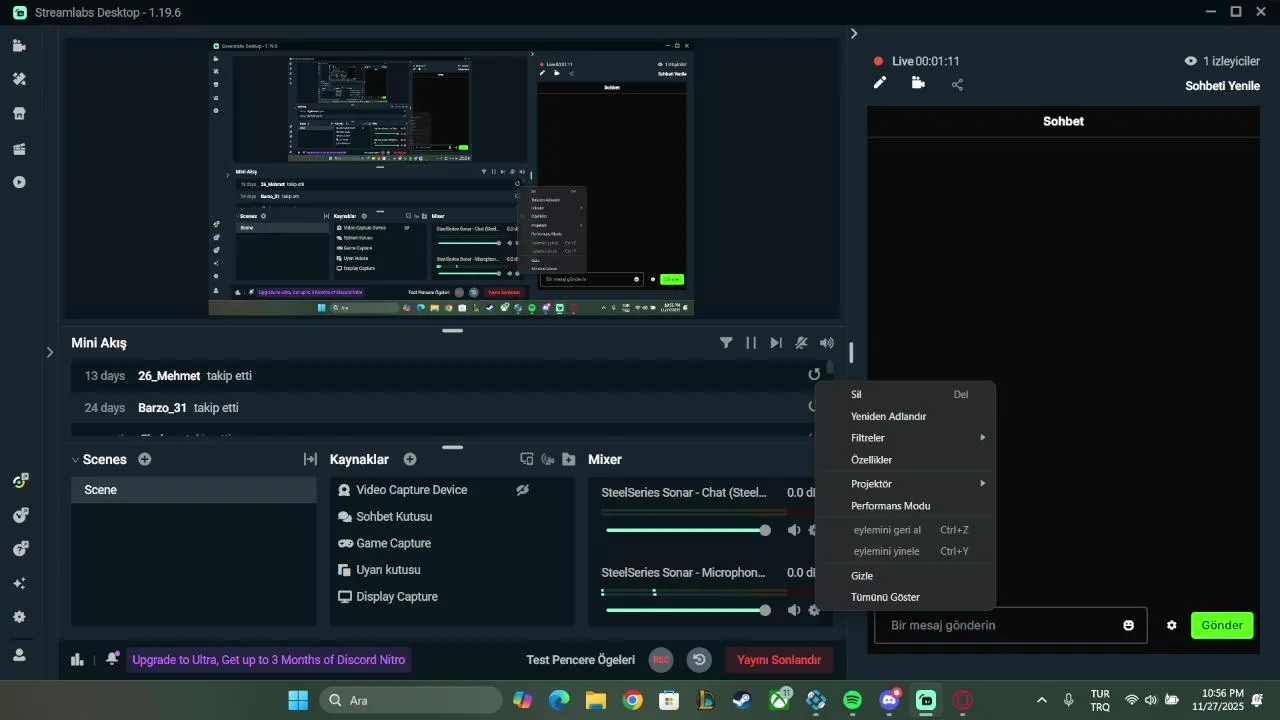Click the pencil edit stream info icon

tap(880, 83)
